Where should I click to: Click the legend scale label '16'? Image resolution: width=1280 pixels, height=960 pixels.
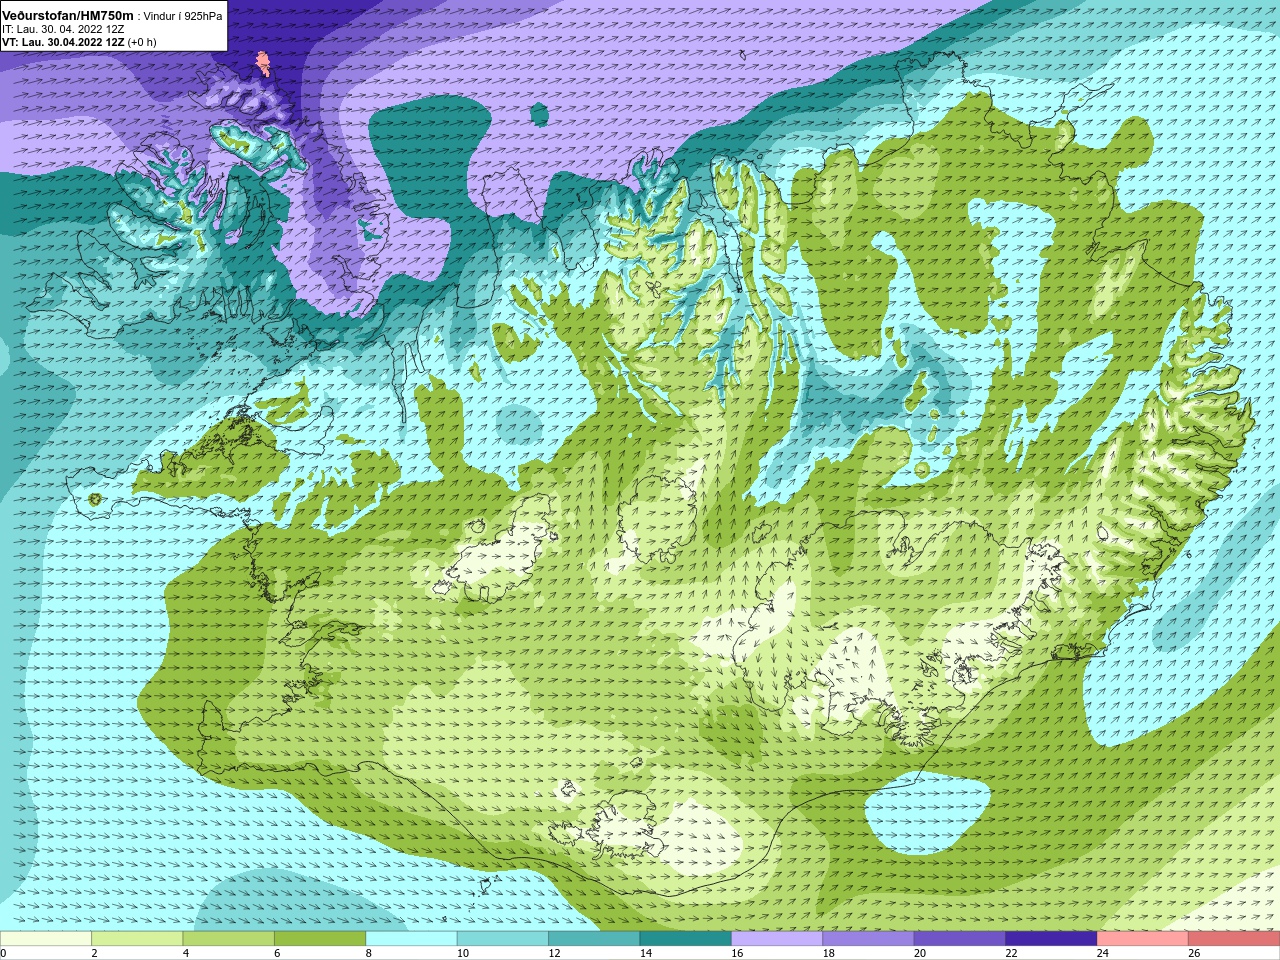[737, 954]
